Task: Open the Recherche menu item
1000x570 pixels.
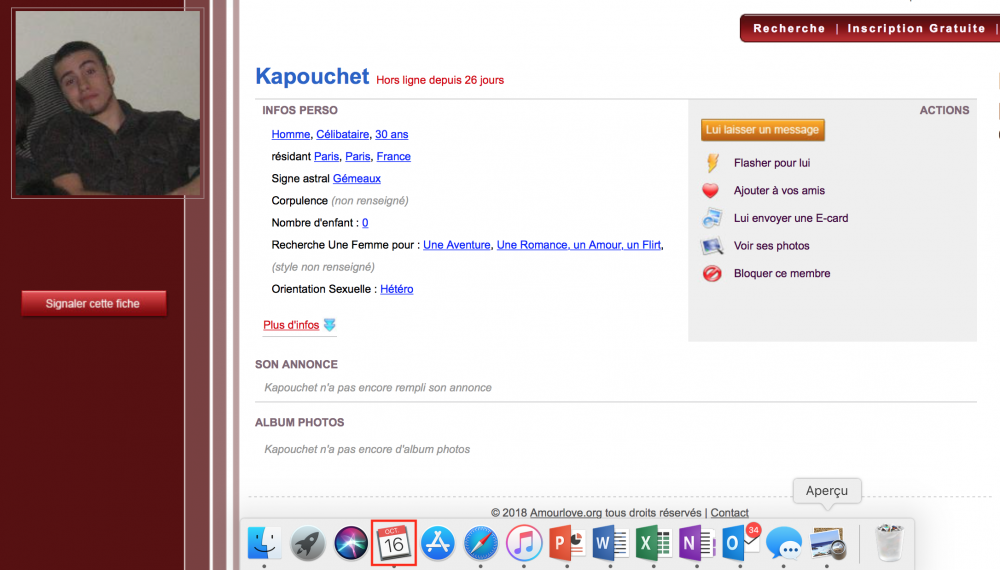Action: pyautogui.click(x=789, y=29)
